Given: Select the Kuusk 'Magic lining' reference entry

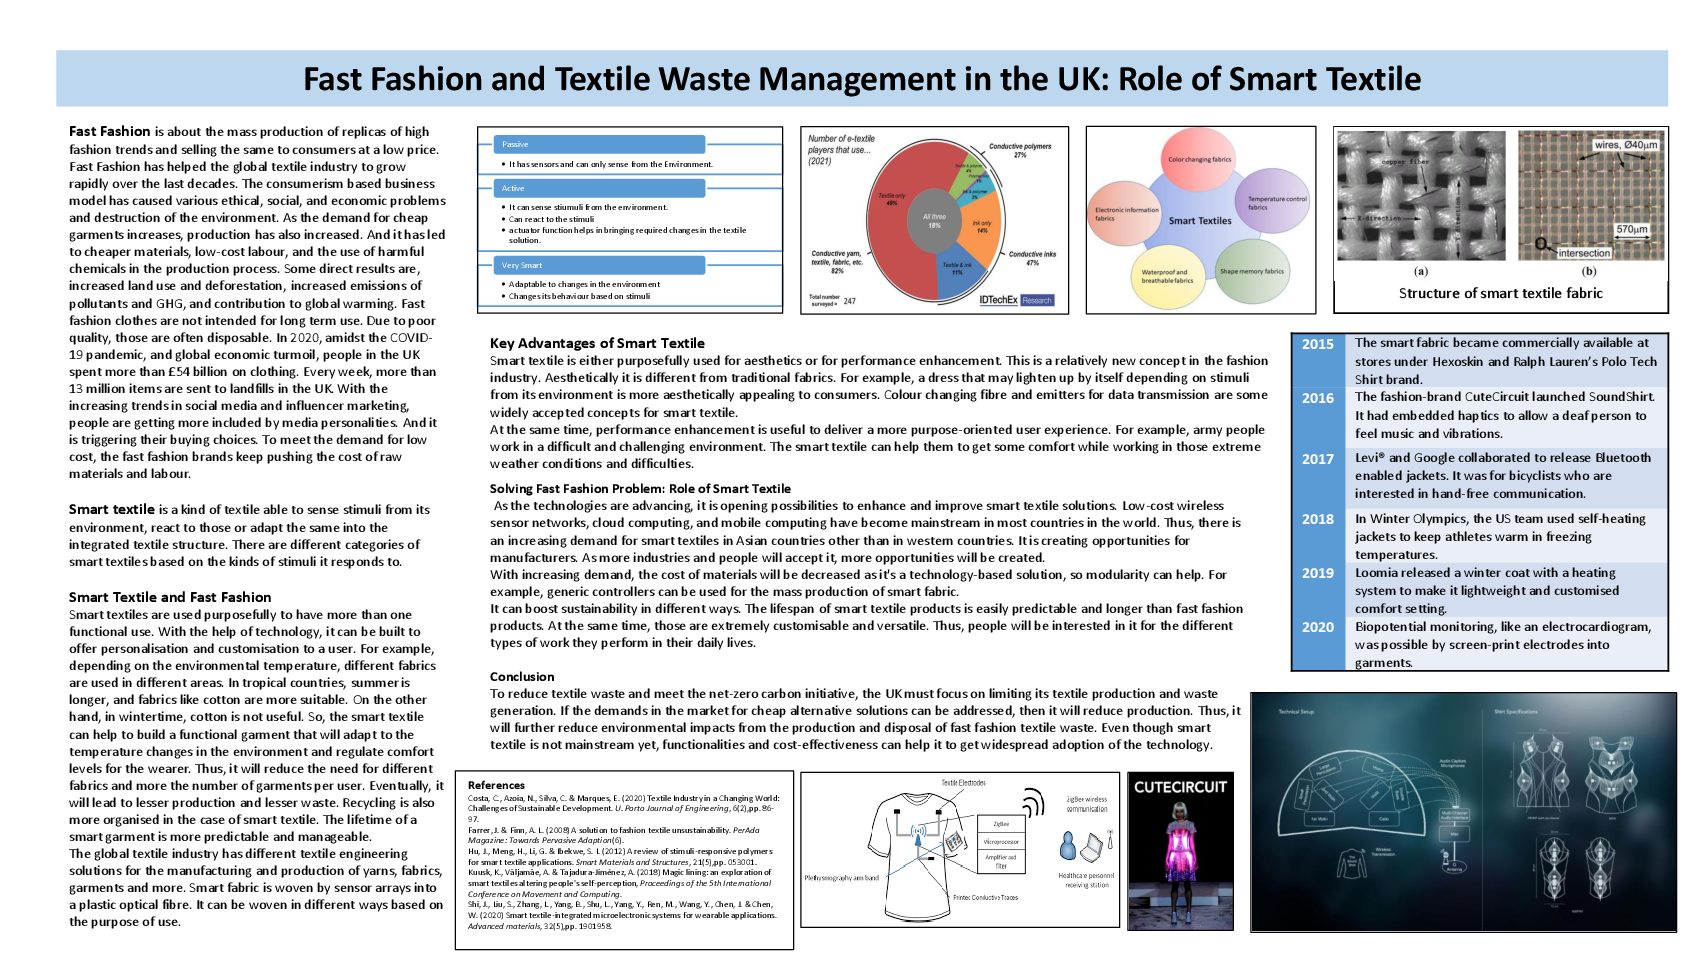Looking at the screenshot, I should (x=620, y=883).
